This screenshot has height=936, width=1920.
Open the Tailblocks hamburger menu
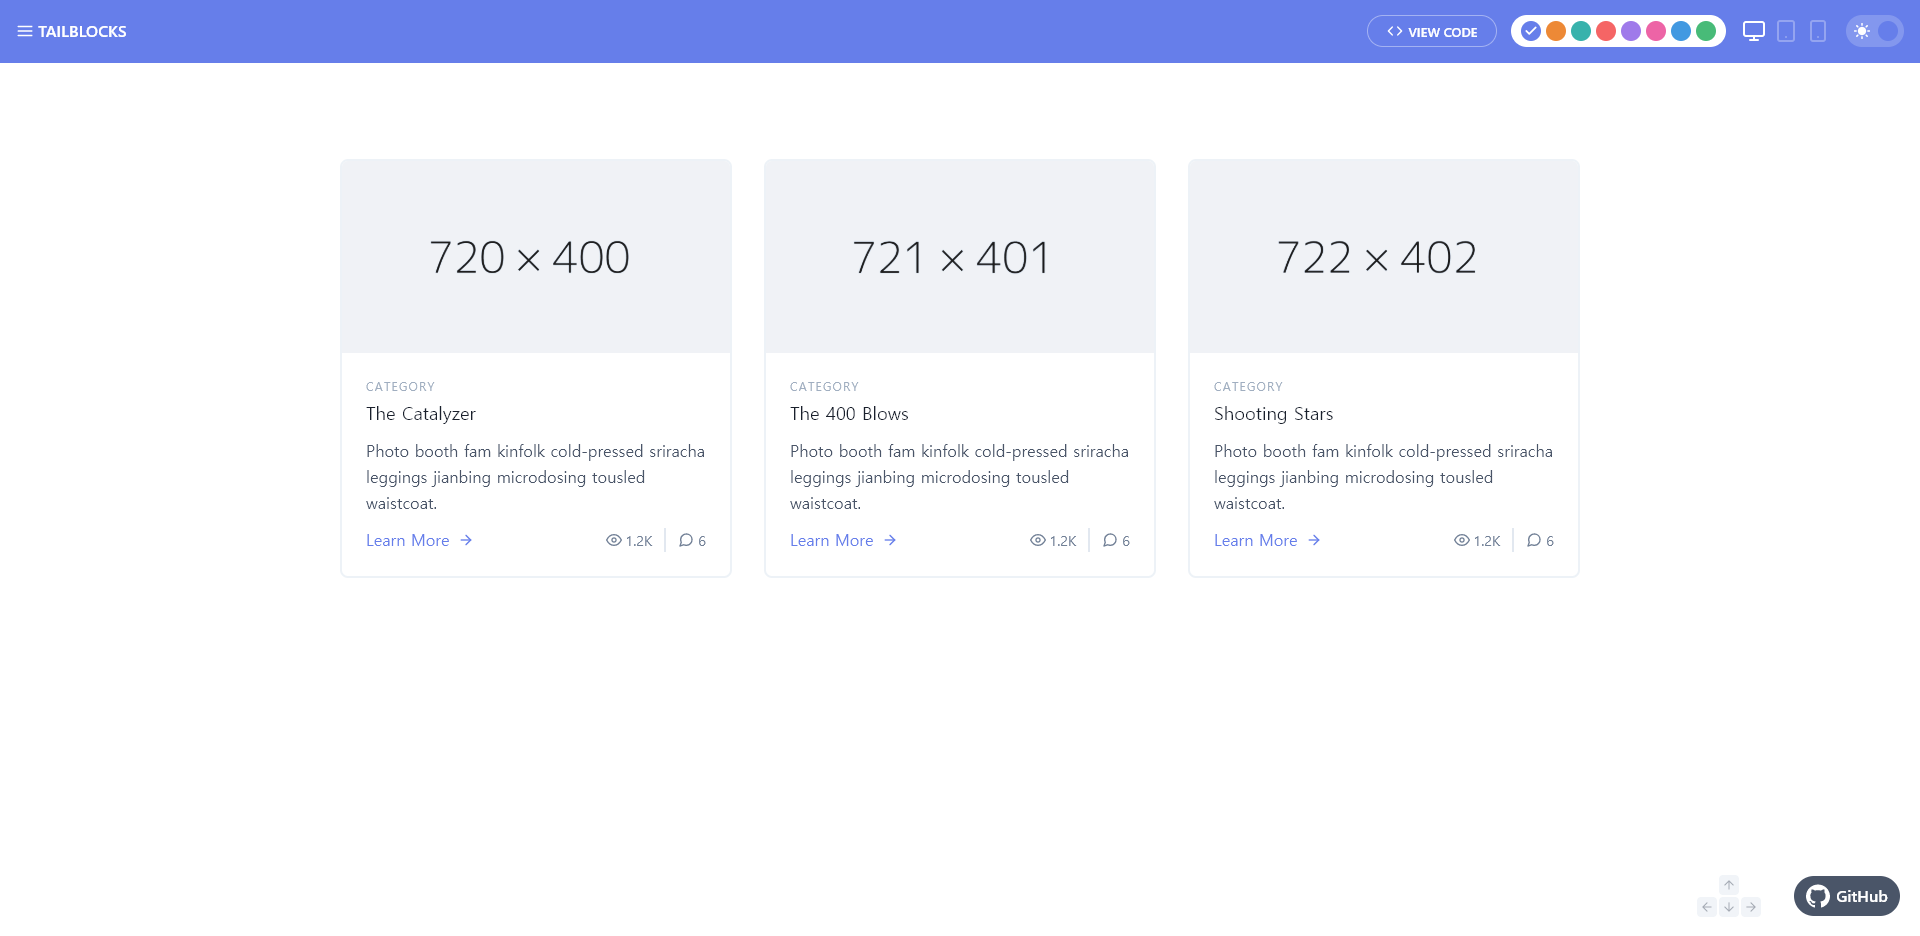[x=25, y=32]
